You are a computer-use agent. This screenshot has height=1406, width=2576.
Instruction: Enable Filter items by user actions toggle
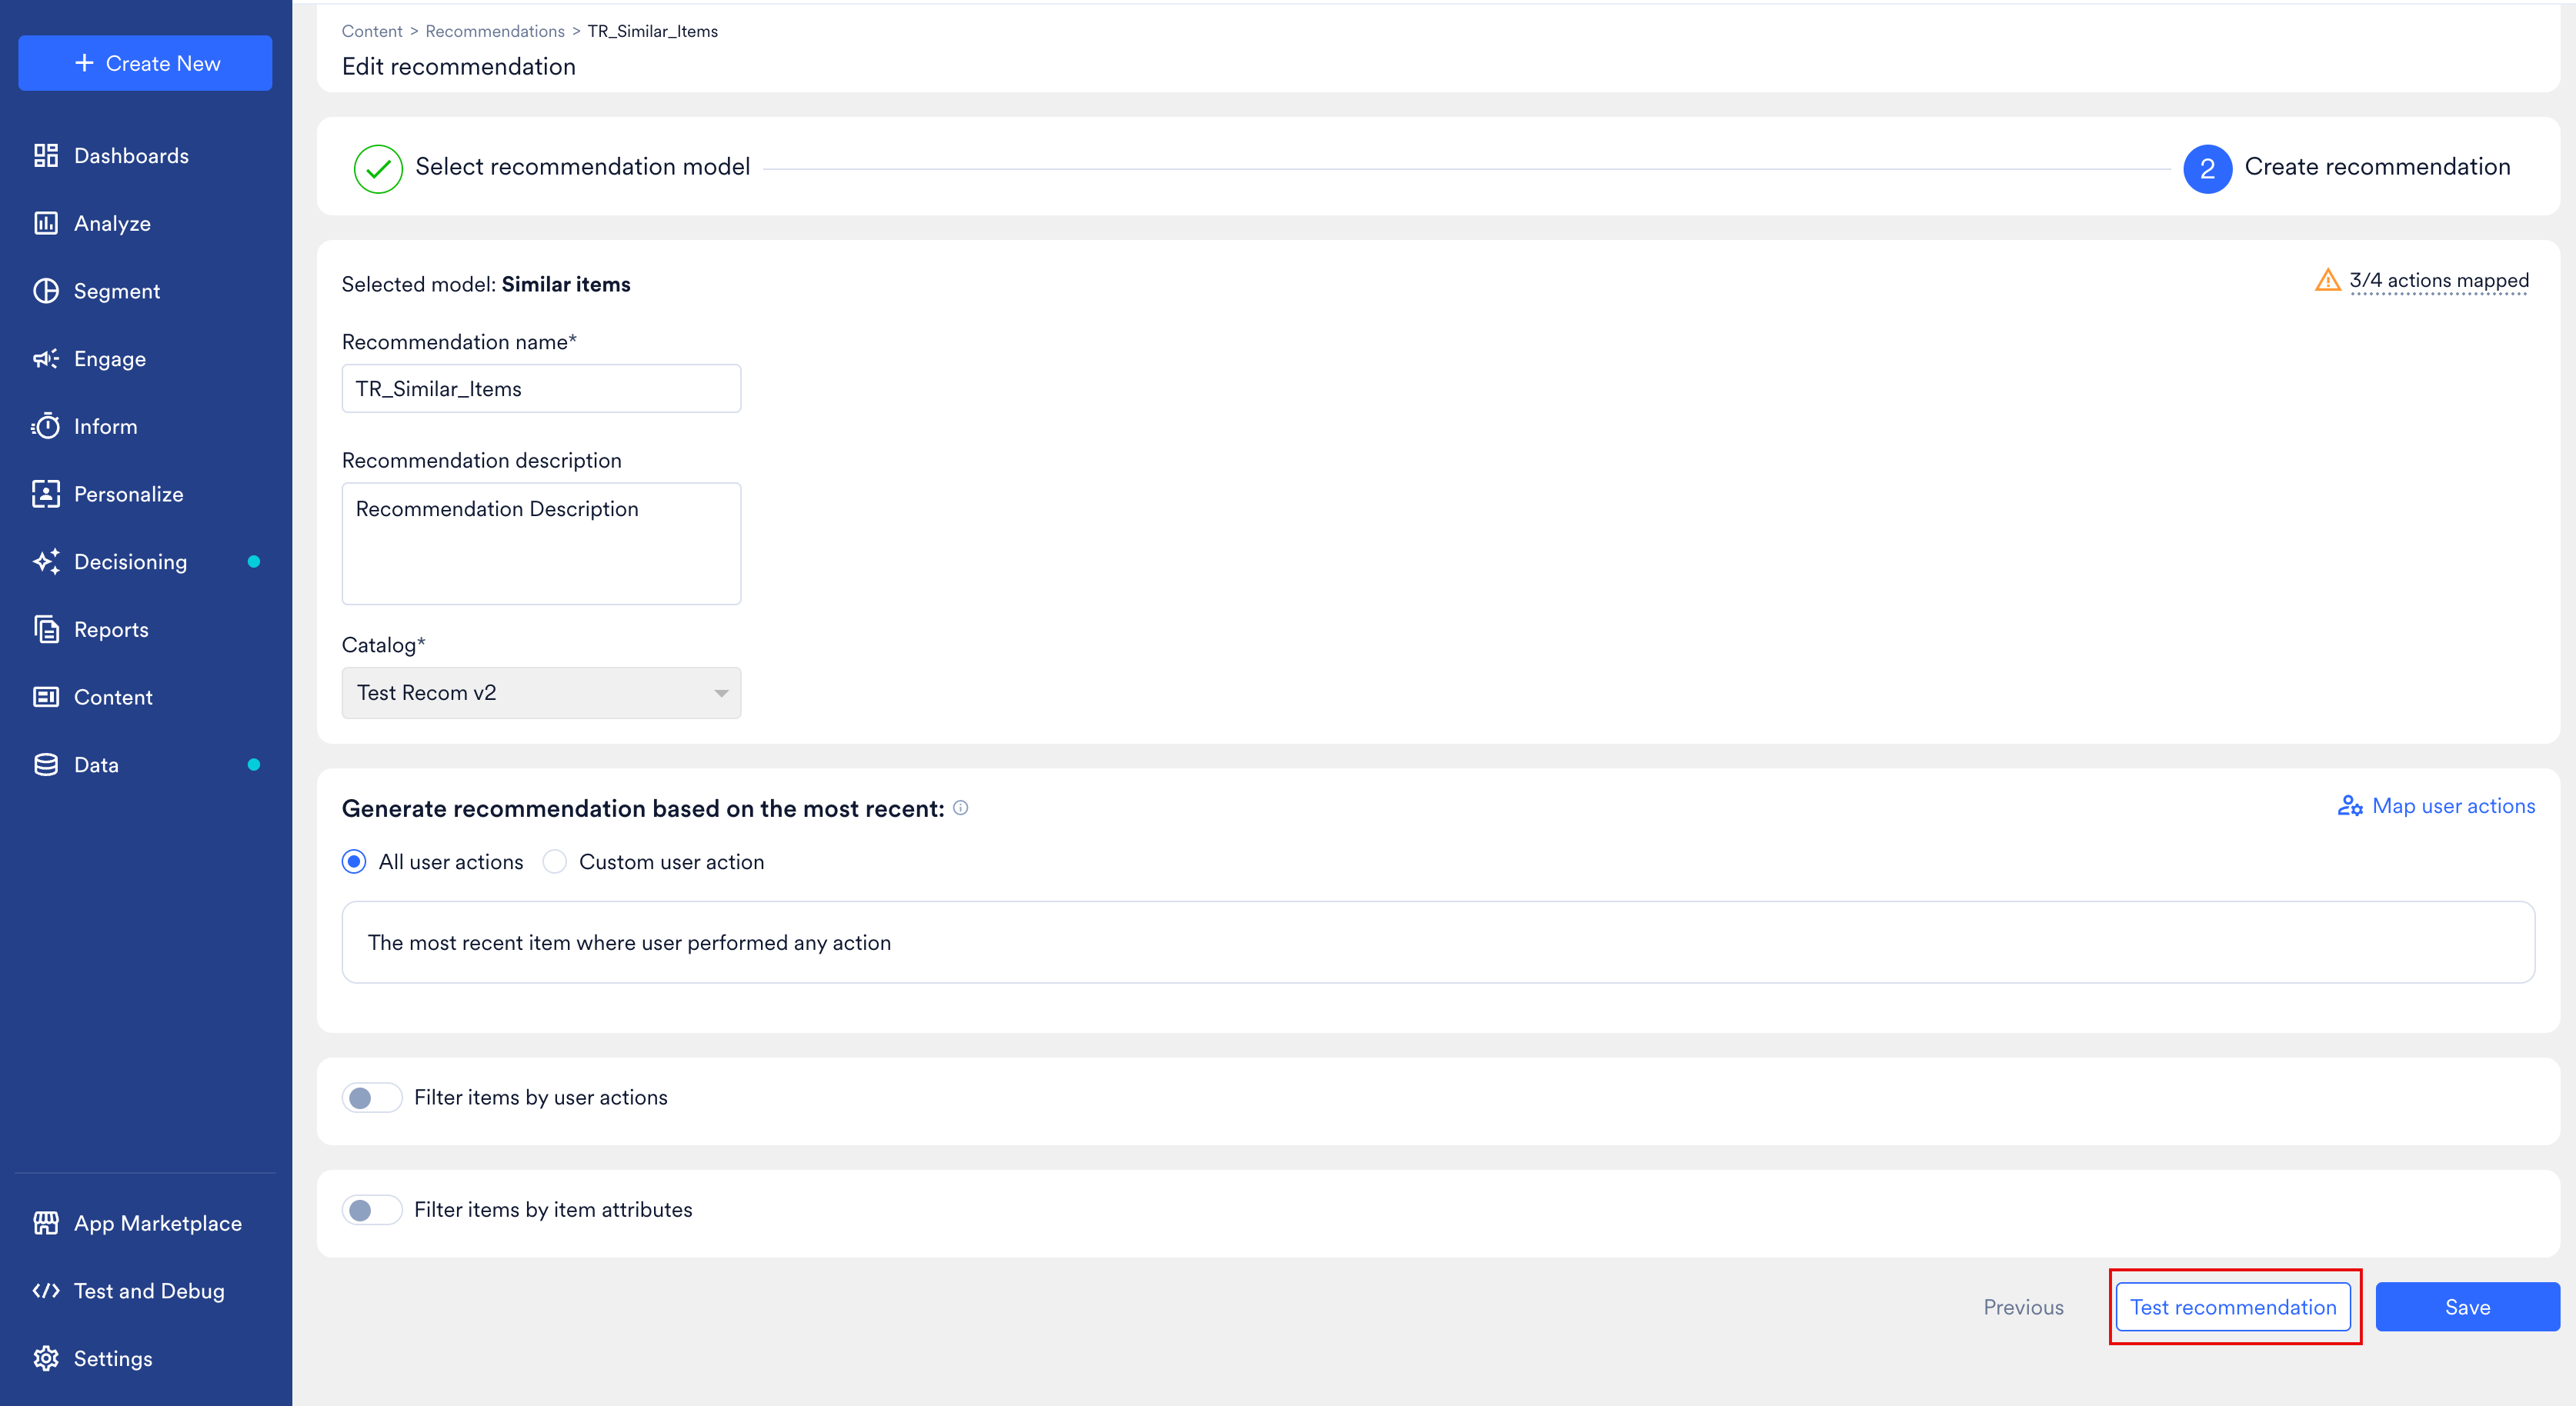pos(372,1098)
